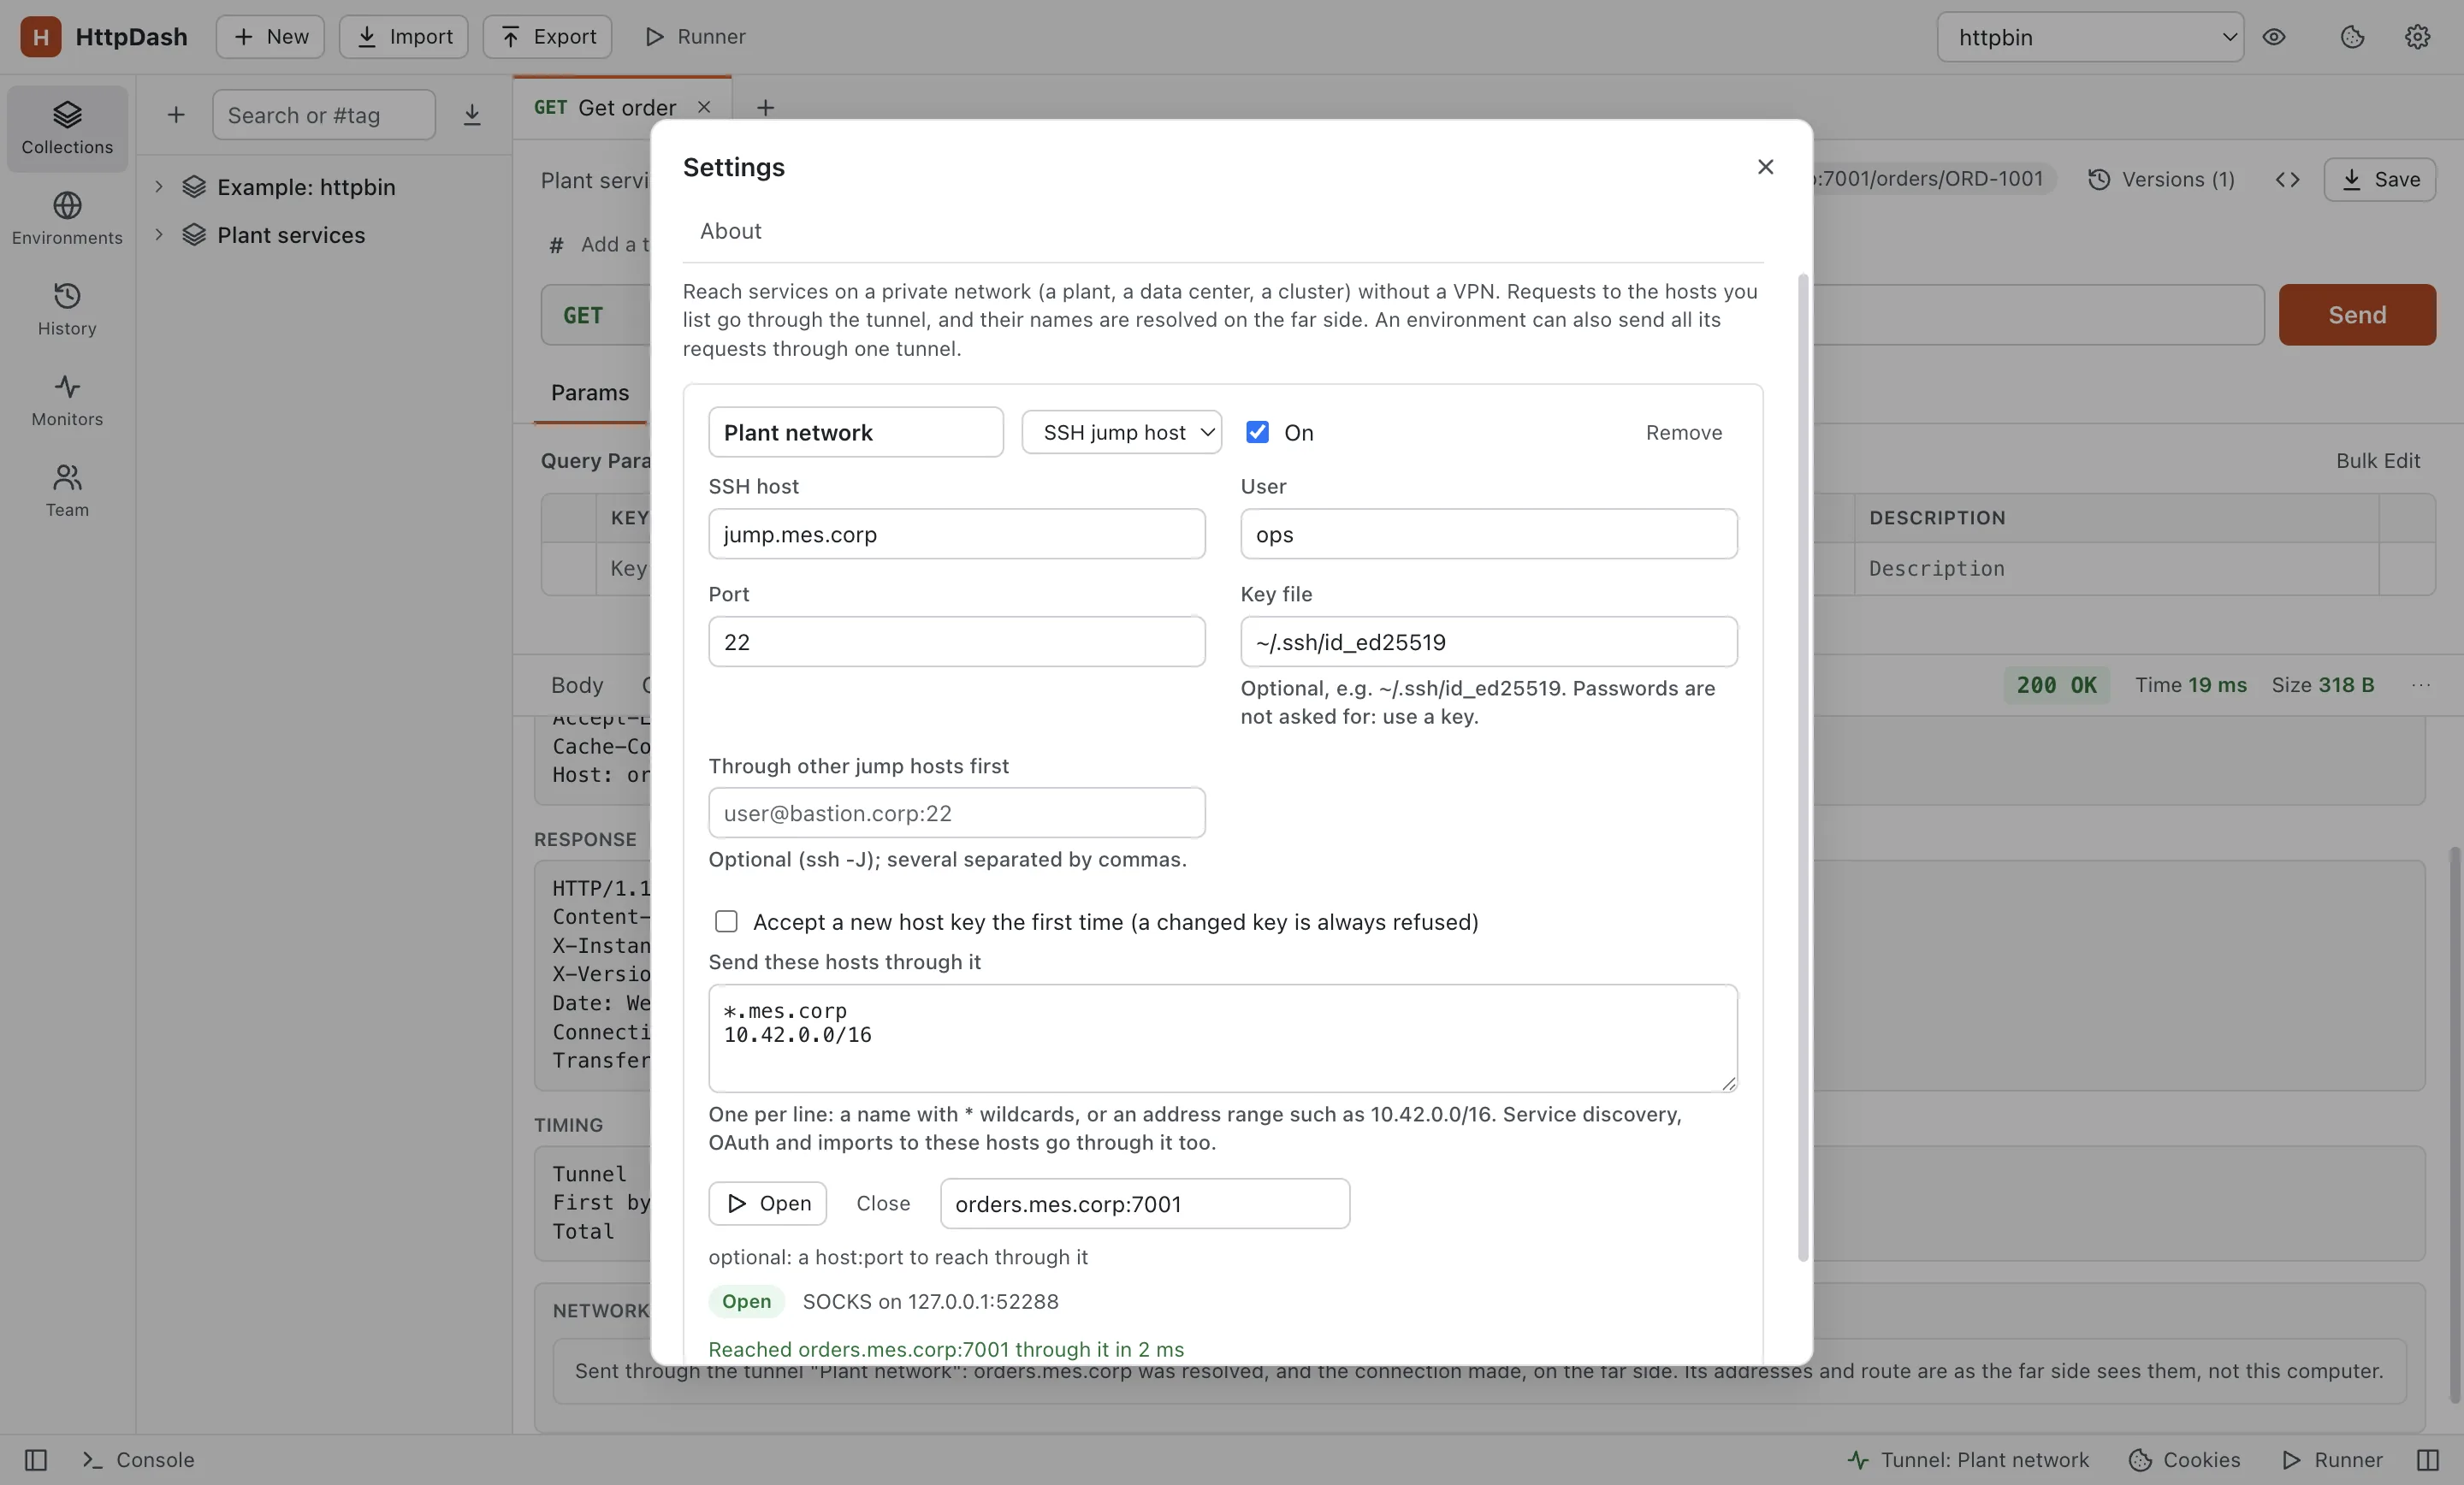
Task: Disable the tunnel On checkbox
Action: pyautogui.click(x=1257, y=432)
